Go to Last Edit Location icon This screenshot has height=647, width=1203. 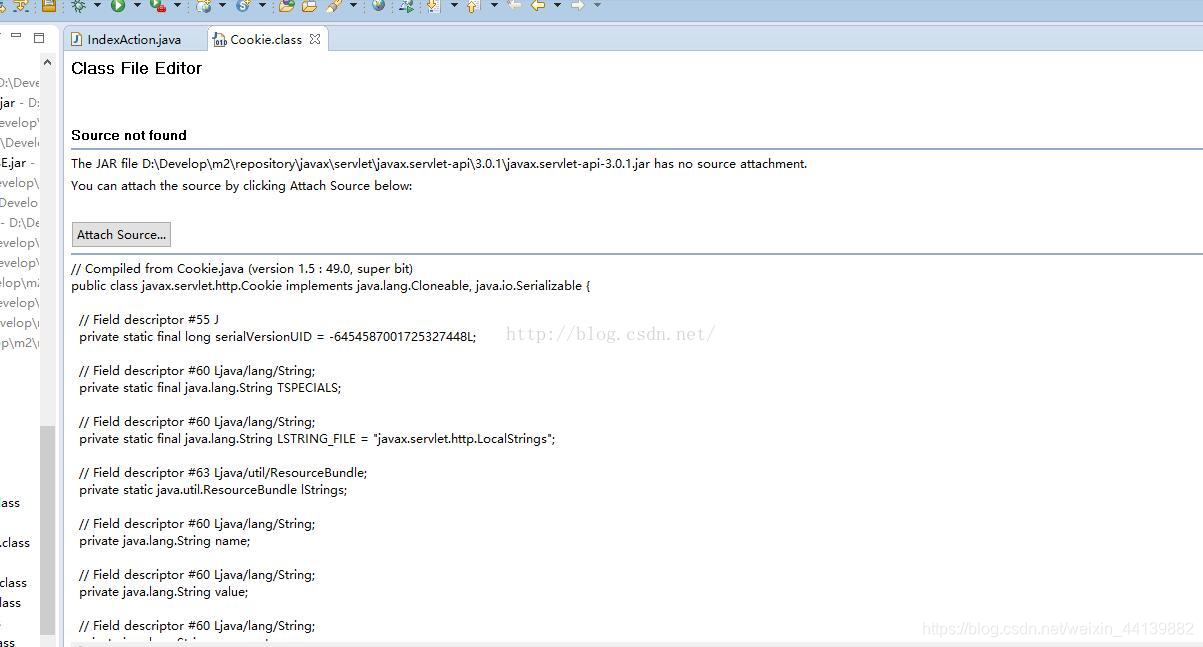point(514,5)
